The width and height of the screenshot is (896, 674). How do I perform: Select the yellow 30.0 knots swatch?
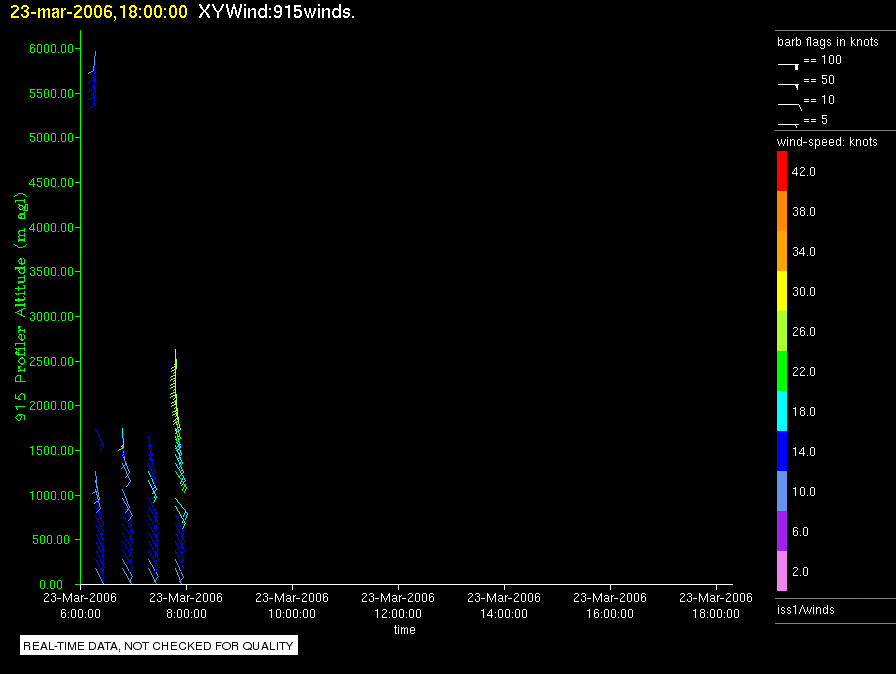click(x=782, y=291)
